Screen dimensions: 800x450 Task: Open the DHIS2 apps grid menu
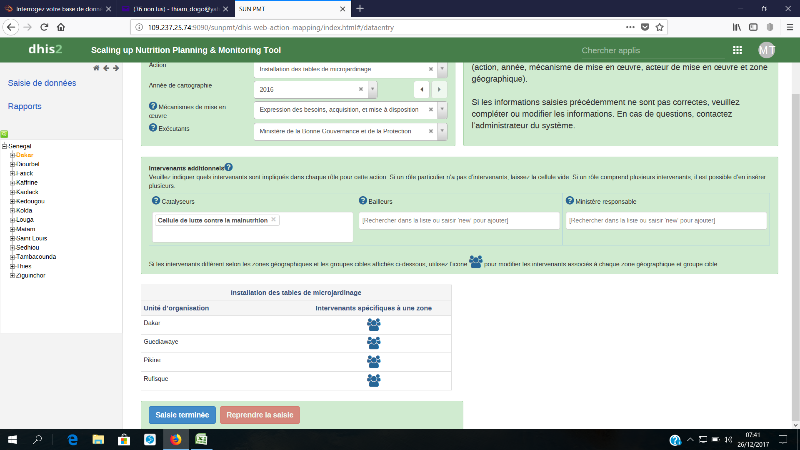coord(737,50)
